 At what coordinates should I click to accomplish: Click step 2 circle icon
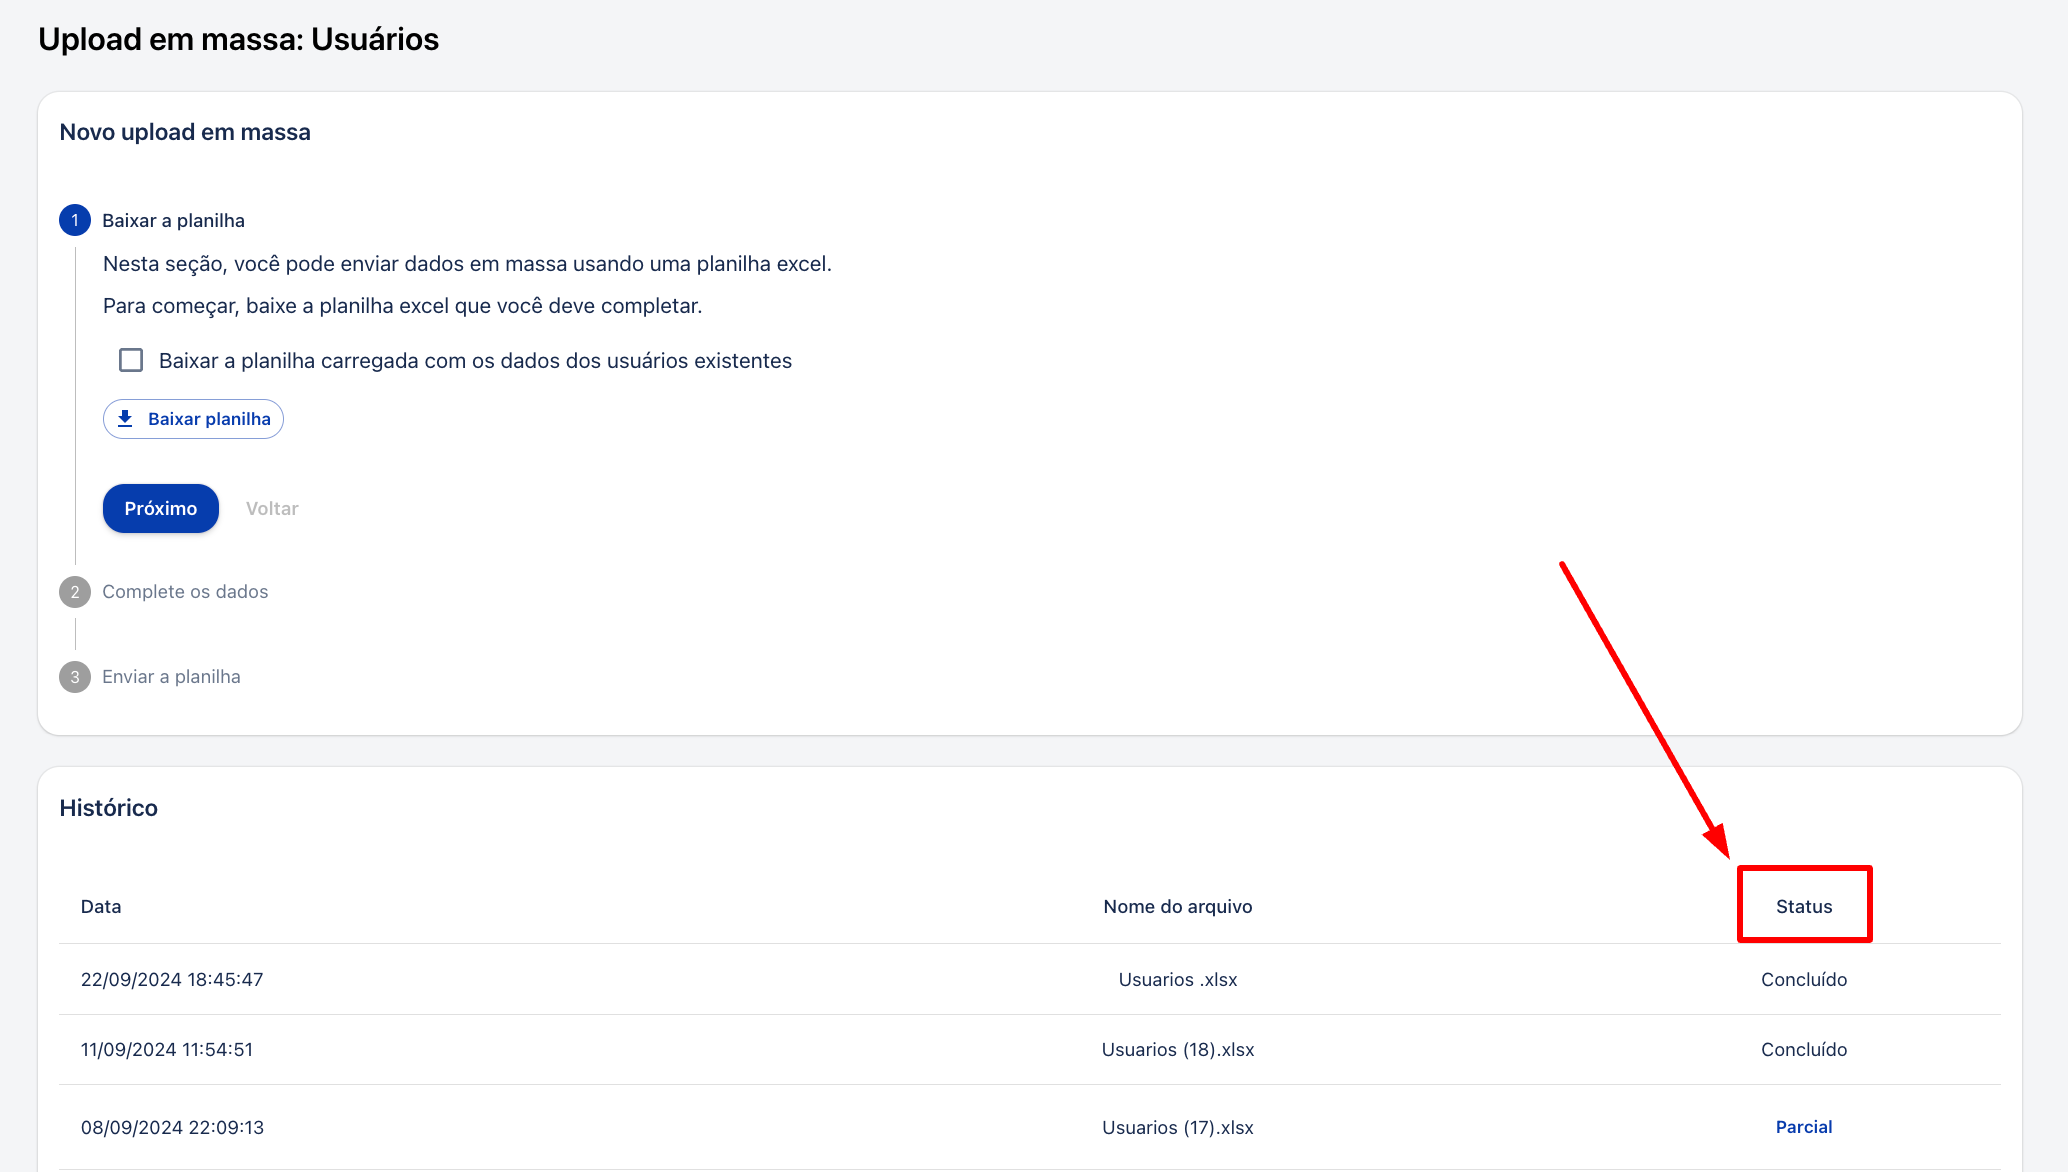[75, 592]
